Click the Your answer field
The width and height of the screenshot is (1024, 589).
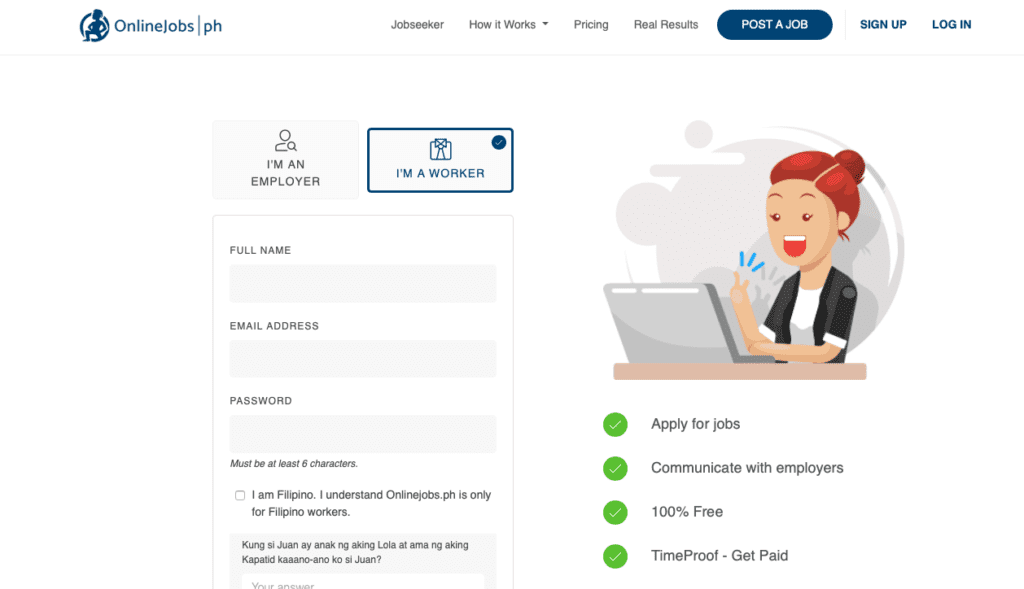(x=363, y=582)
